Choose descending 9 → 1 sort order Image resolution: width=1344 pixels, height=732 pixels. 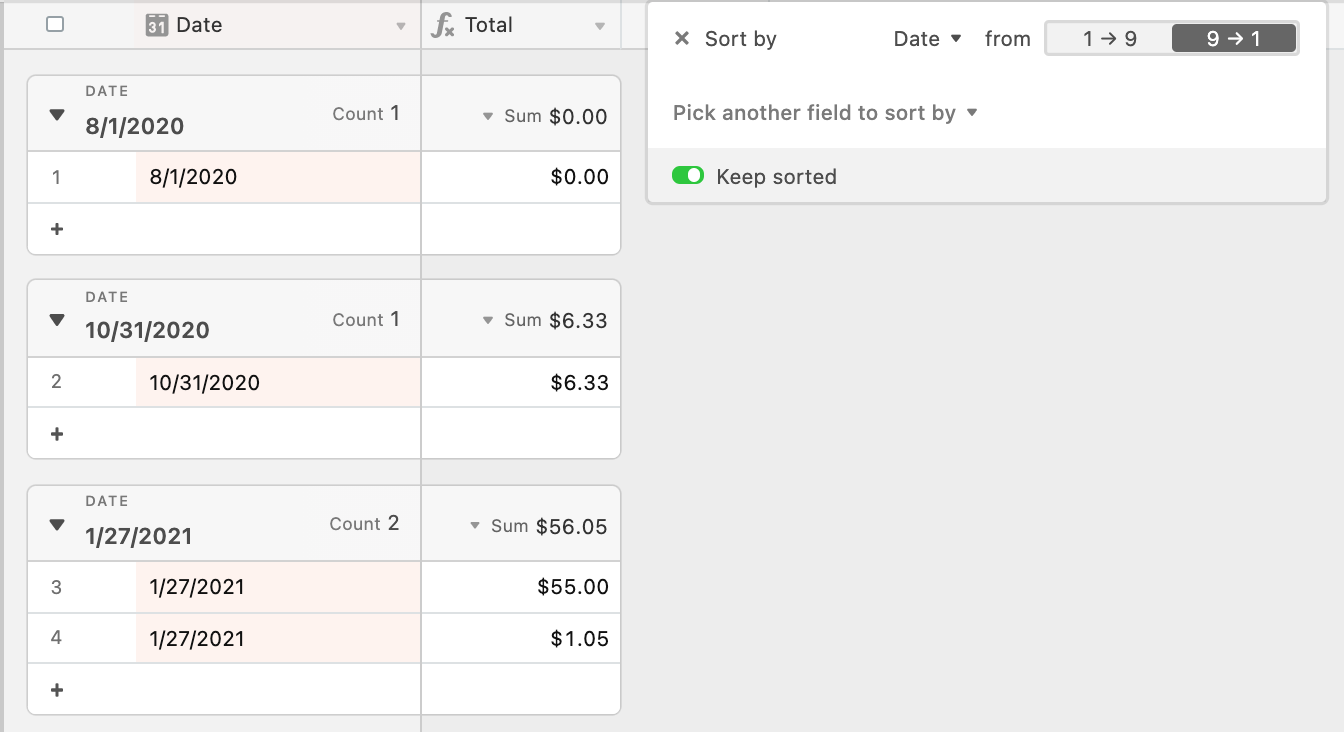point(1234,39)
